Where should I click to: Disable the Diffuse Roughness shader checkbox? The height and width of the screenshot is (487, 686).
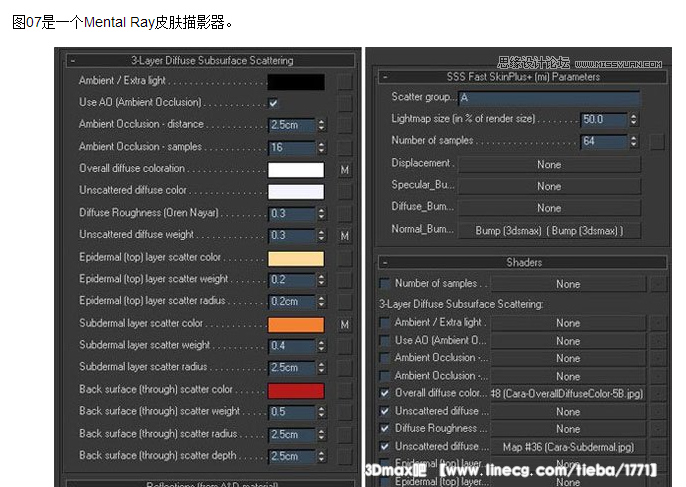coord(385,428)
